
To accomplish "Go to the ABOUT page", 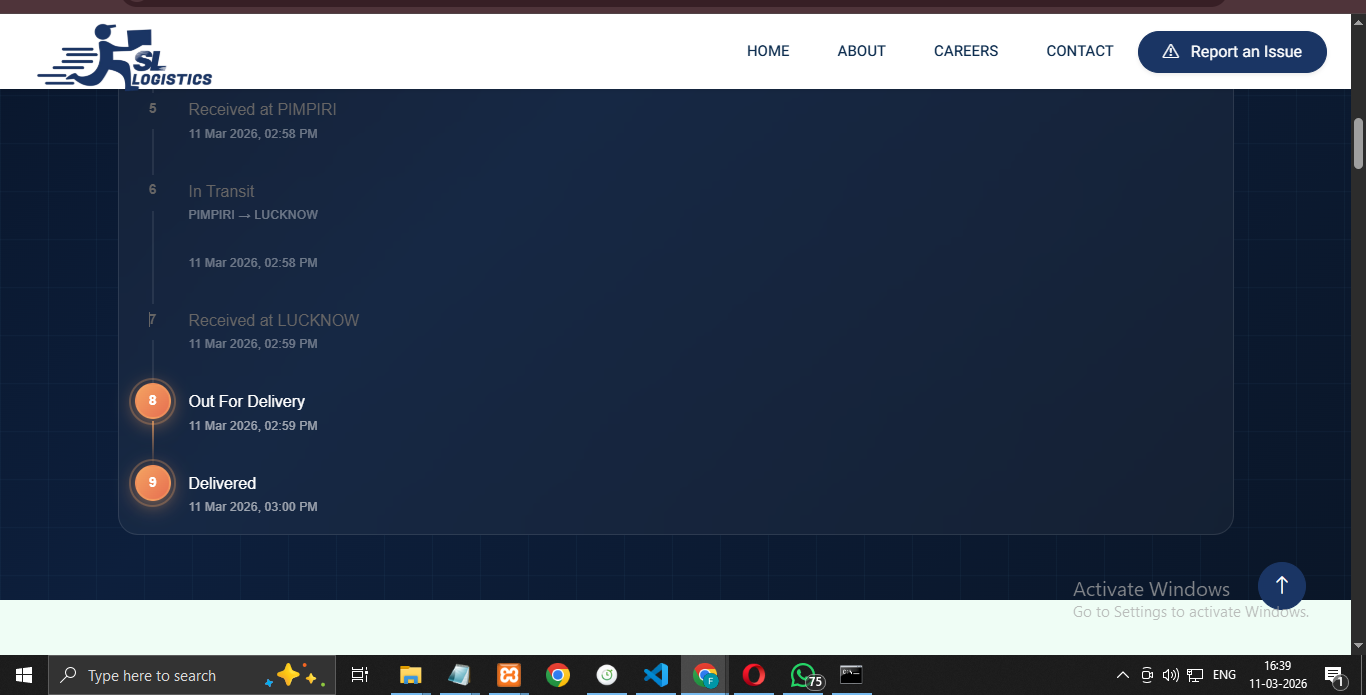I will (x=861, y=51).
